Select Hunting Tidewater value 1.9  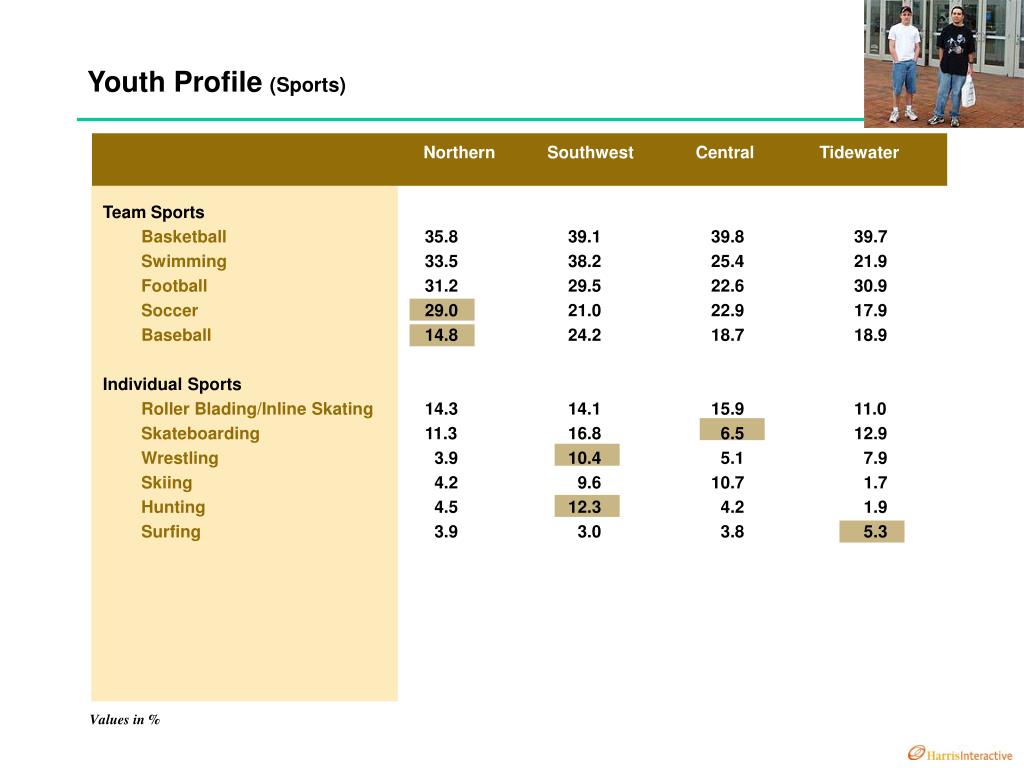[x=875, y=507]
